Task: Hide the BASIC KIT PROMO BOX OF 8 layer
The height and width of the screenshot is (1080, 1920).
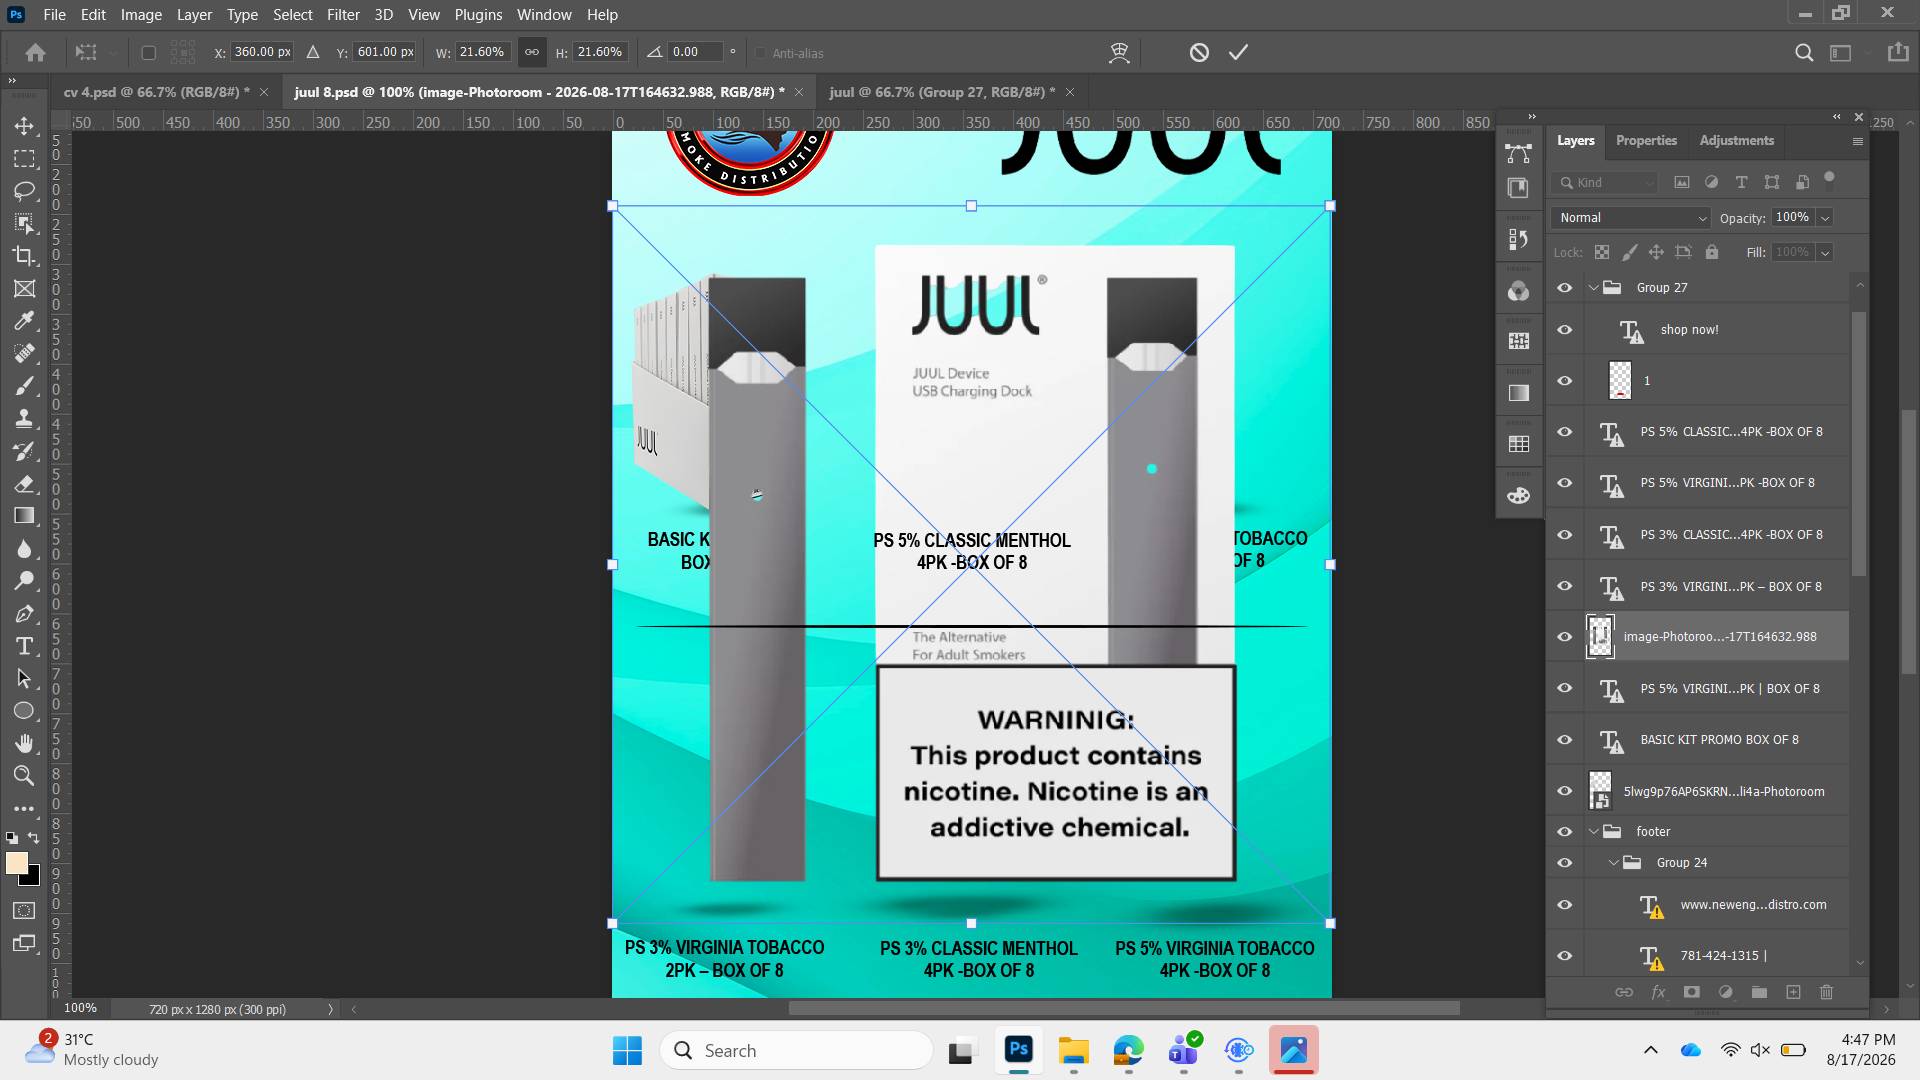Action: 1565,740
